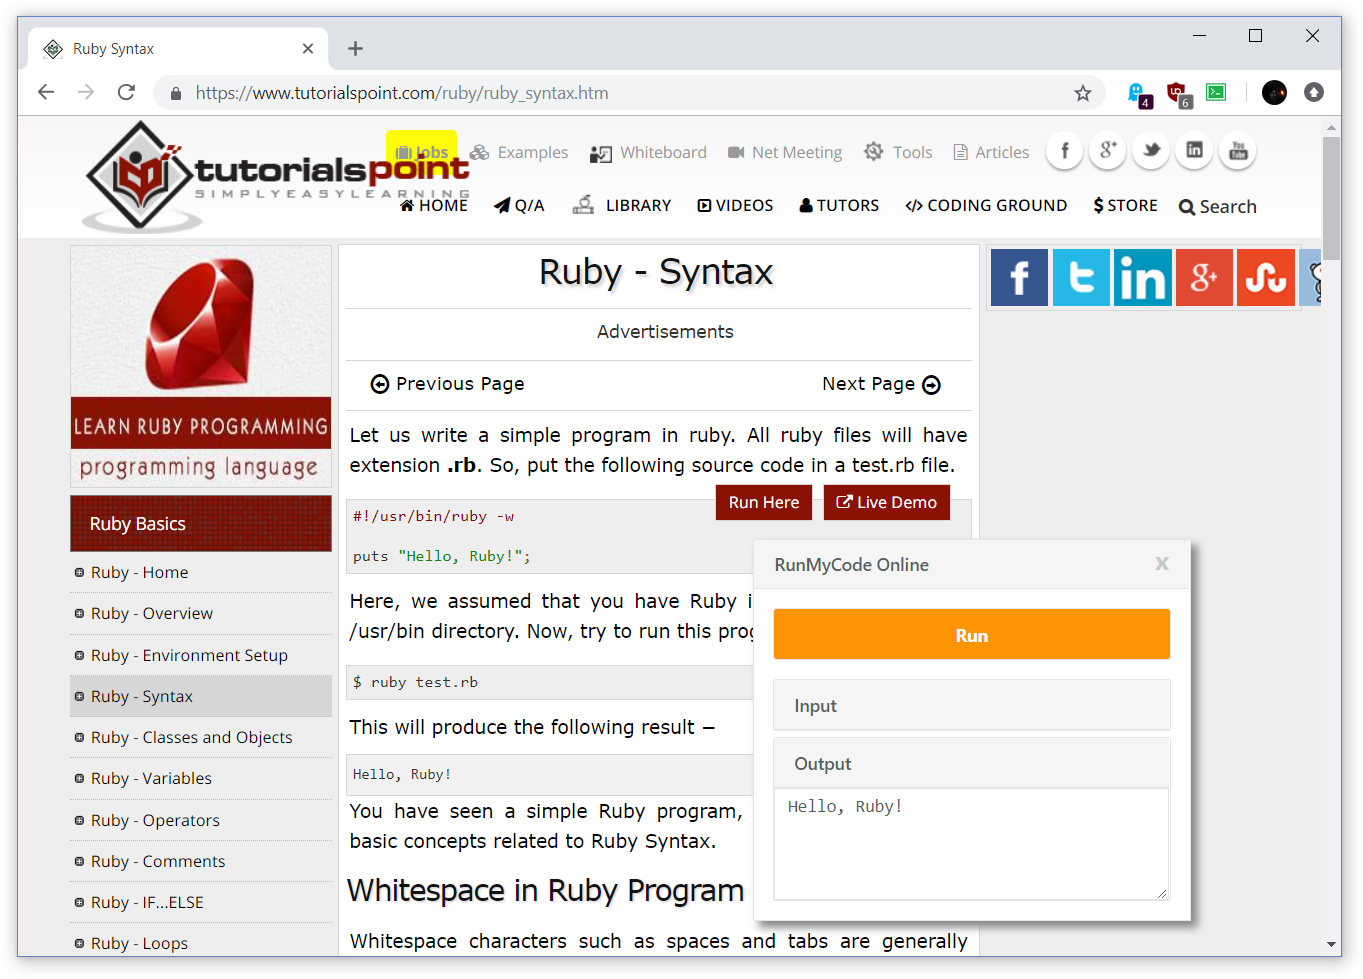
Task: Click inside the Output text area
Action: tap(971, 844)
